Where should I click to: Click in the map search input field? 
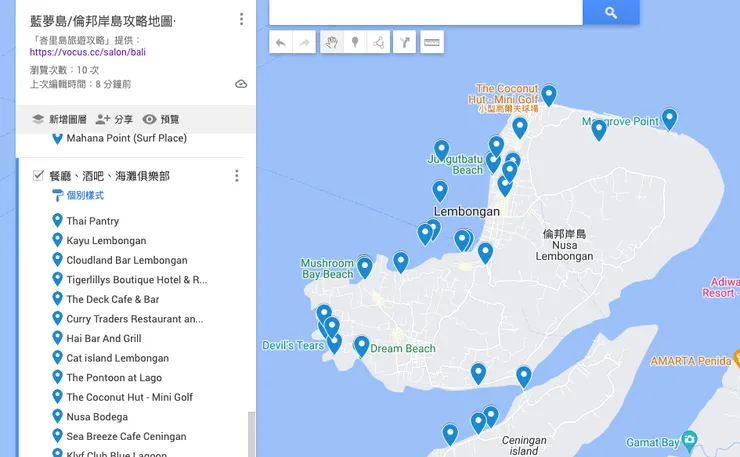click(x=426, y=13)
